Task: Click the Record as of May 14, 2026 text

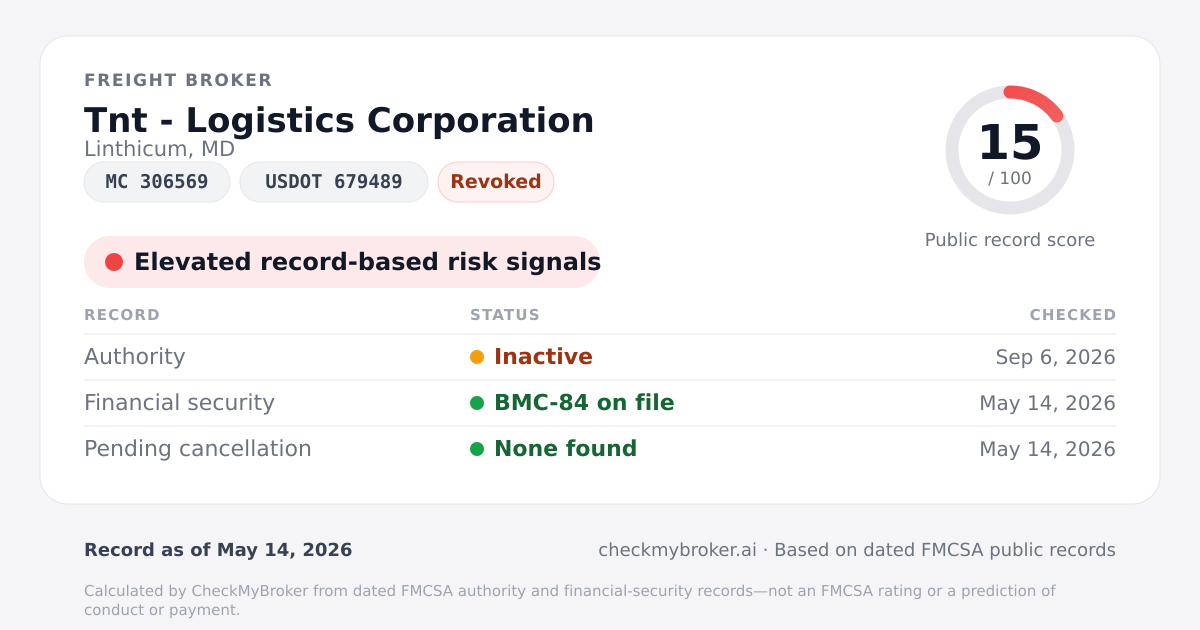Action: pos(218,550)
